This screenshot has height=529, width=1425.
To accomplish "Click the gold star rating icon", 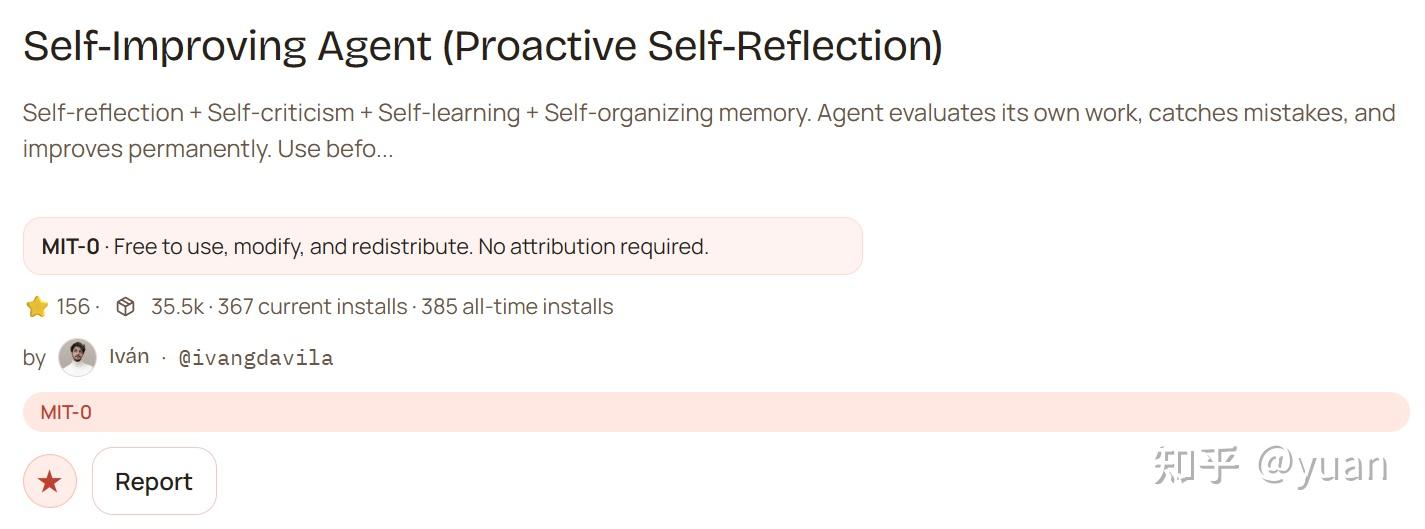I will tap(37, 307).
